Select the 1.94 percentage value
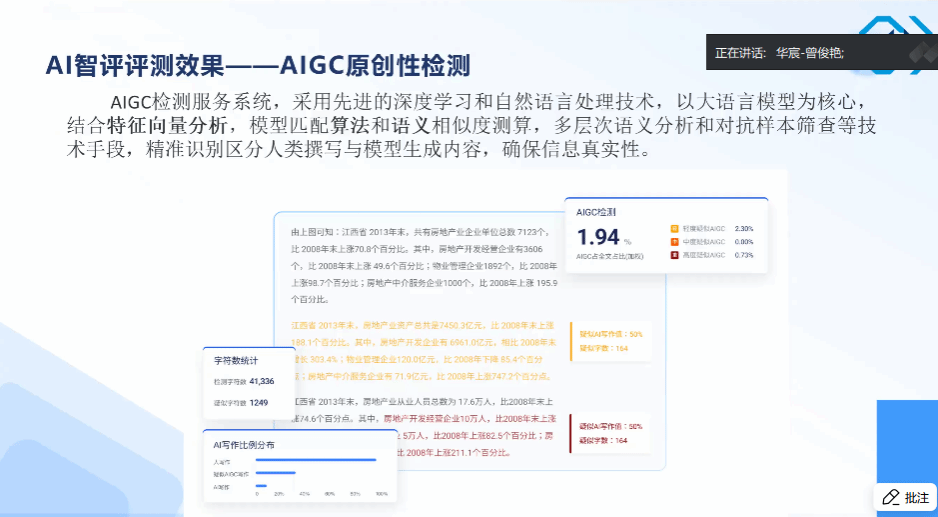Image resolution: width=938 pixels, height=517 pixels. tap(598, 238)
